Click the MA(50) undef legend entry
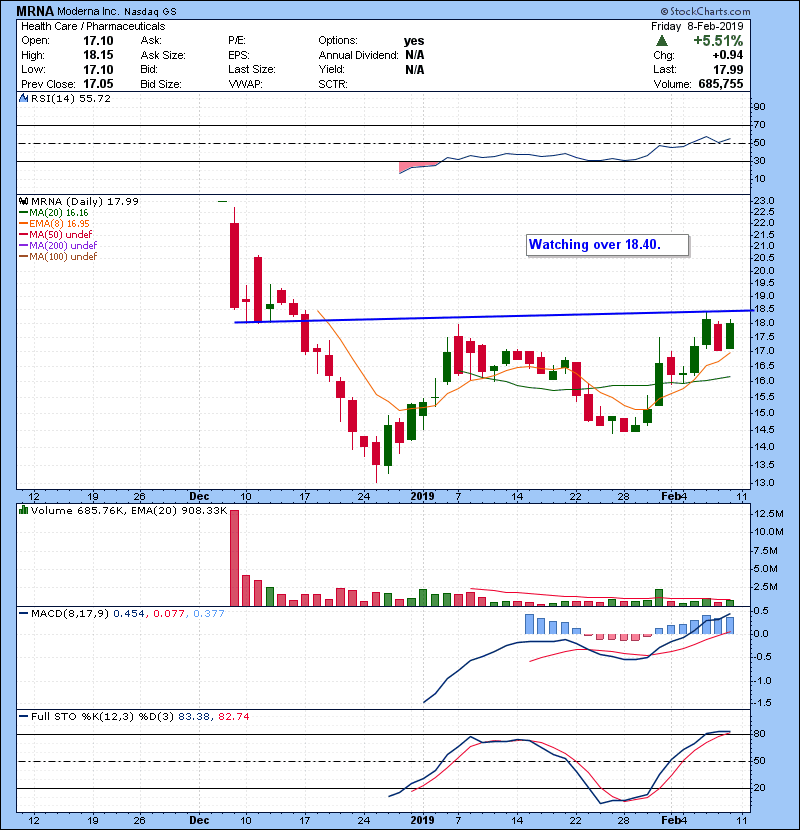The width and height of the screenshot is (800, 830). point(56,234)
